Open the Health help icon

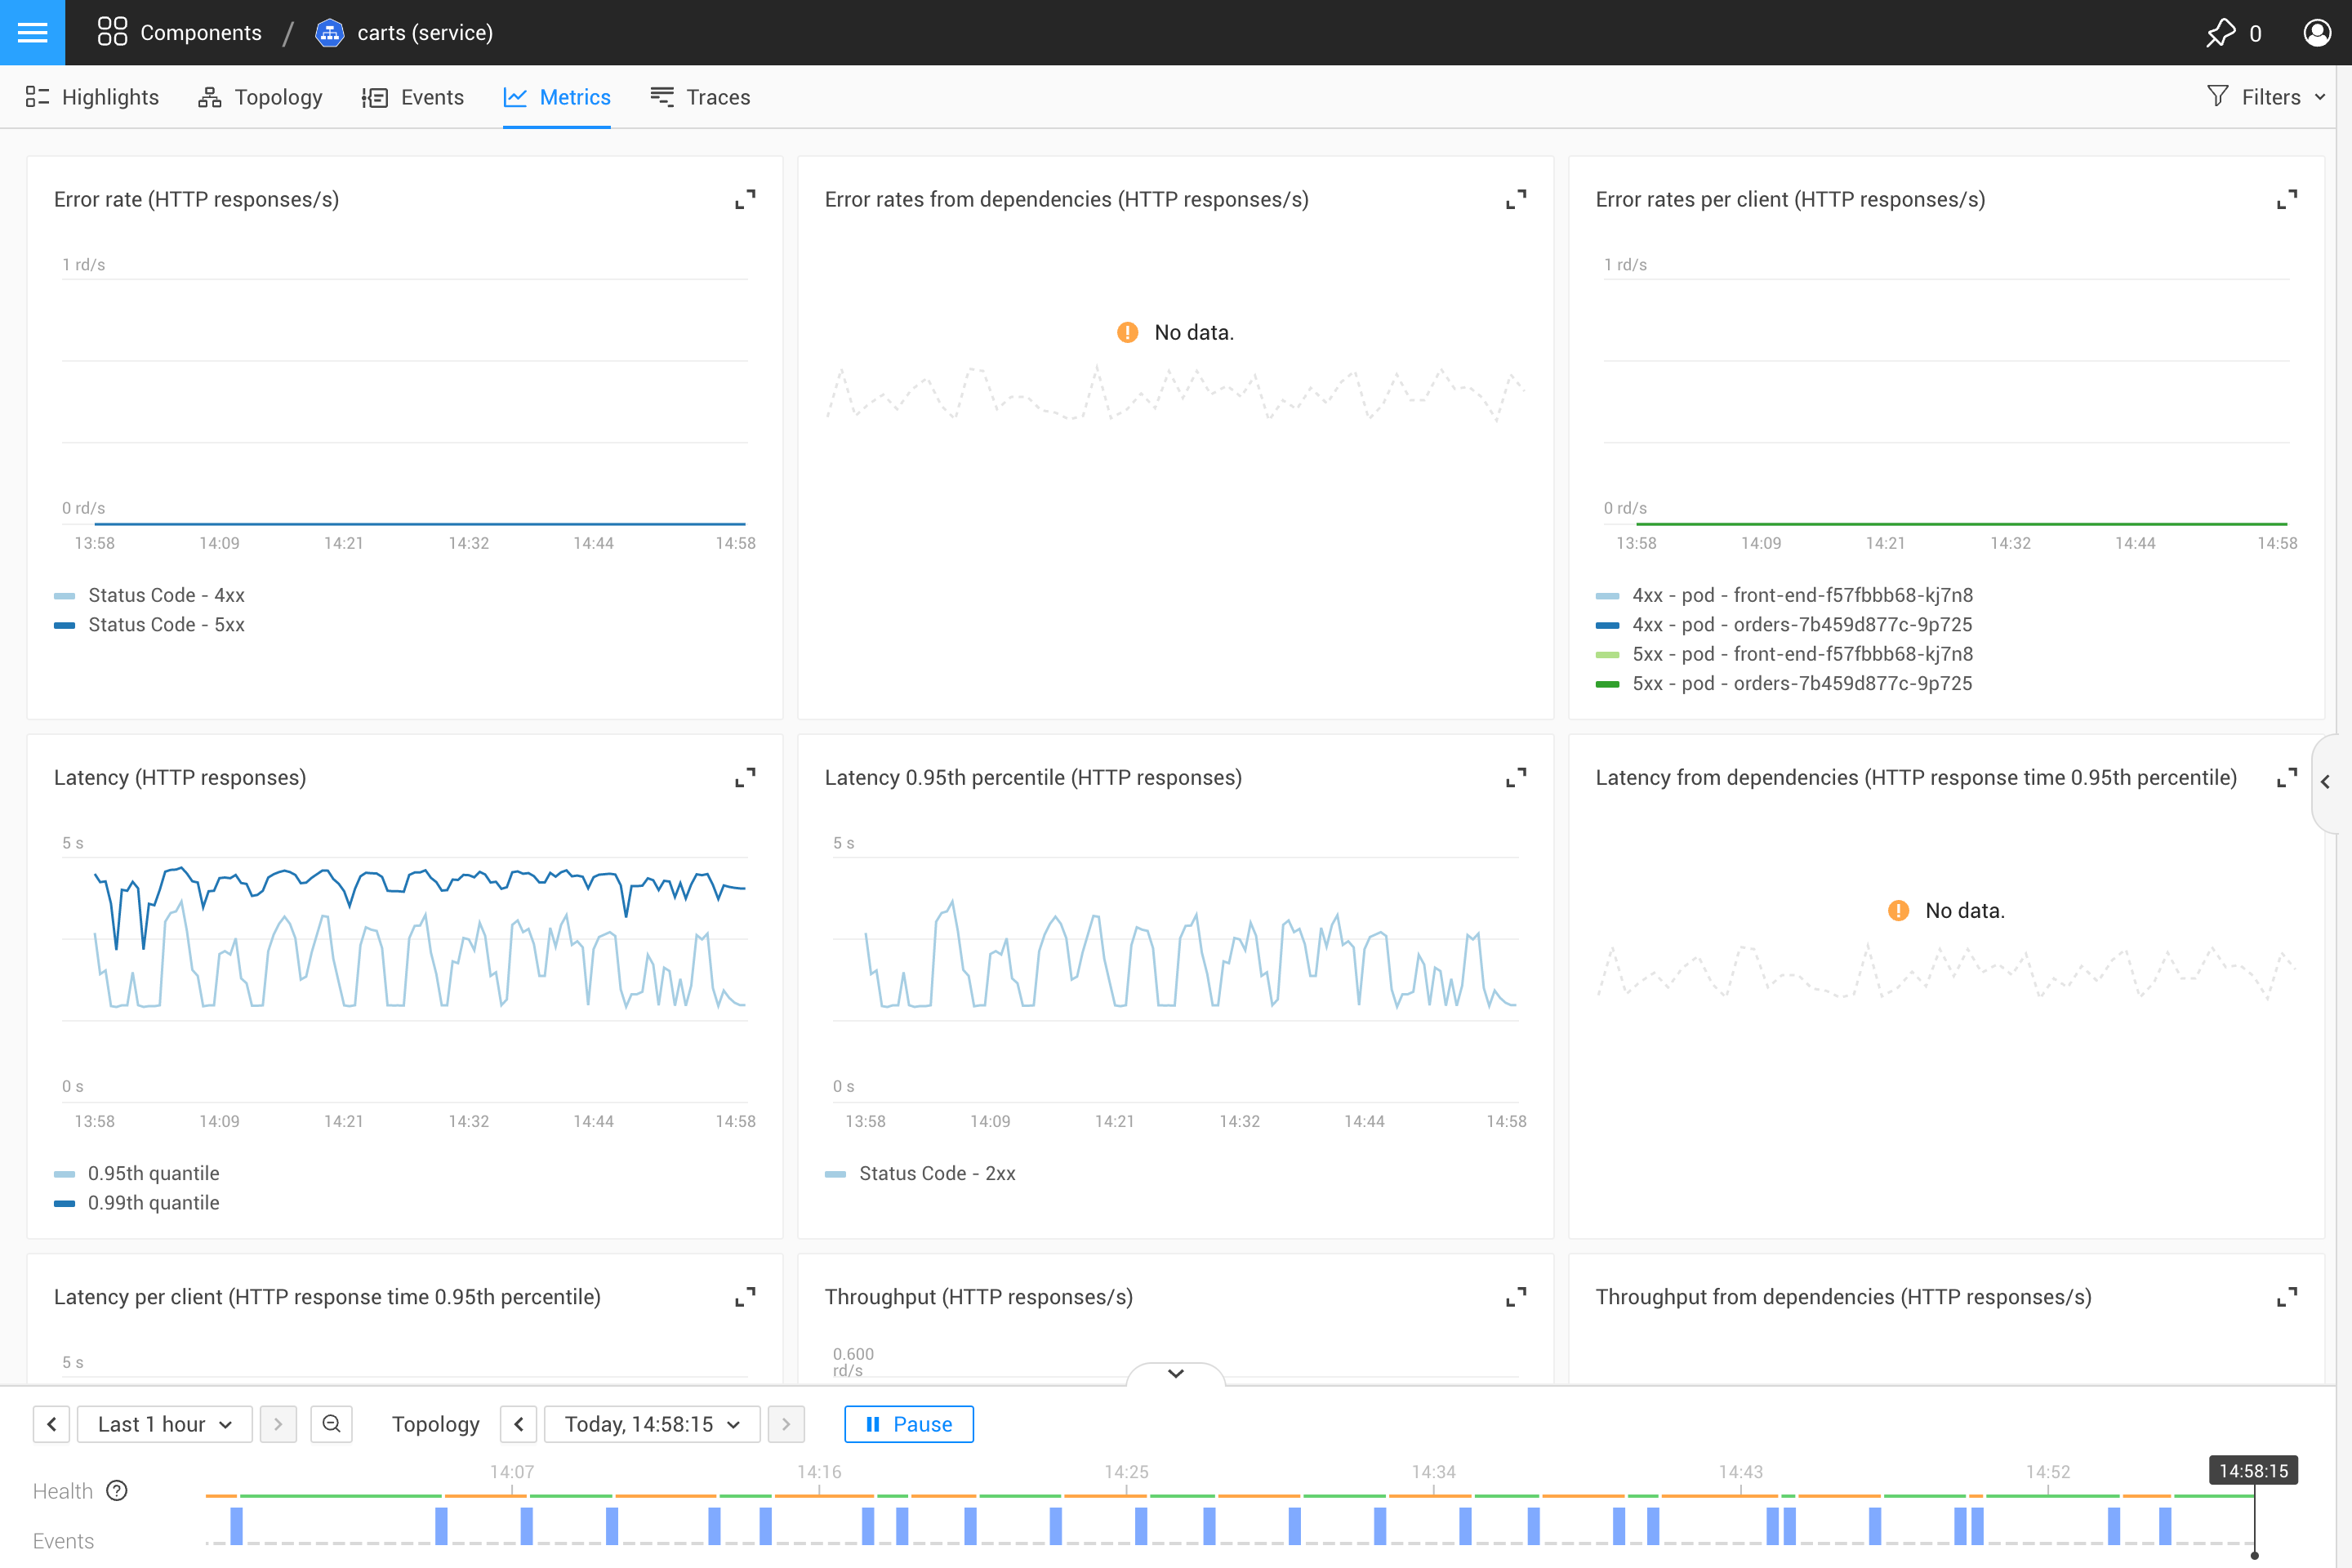click(116, 1490)
